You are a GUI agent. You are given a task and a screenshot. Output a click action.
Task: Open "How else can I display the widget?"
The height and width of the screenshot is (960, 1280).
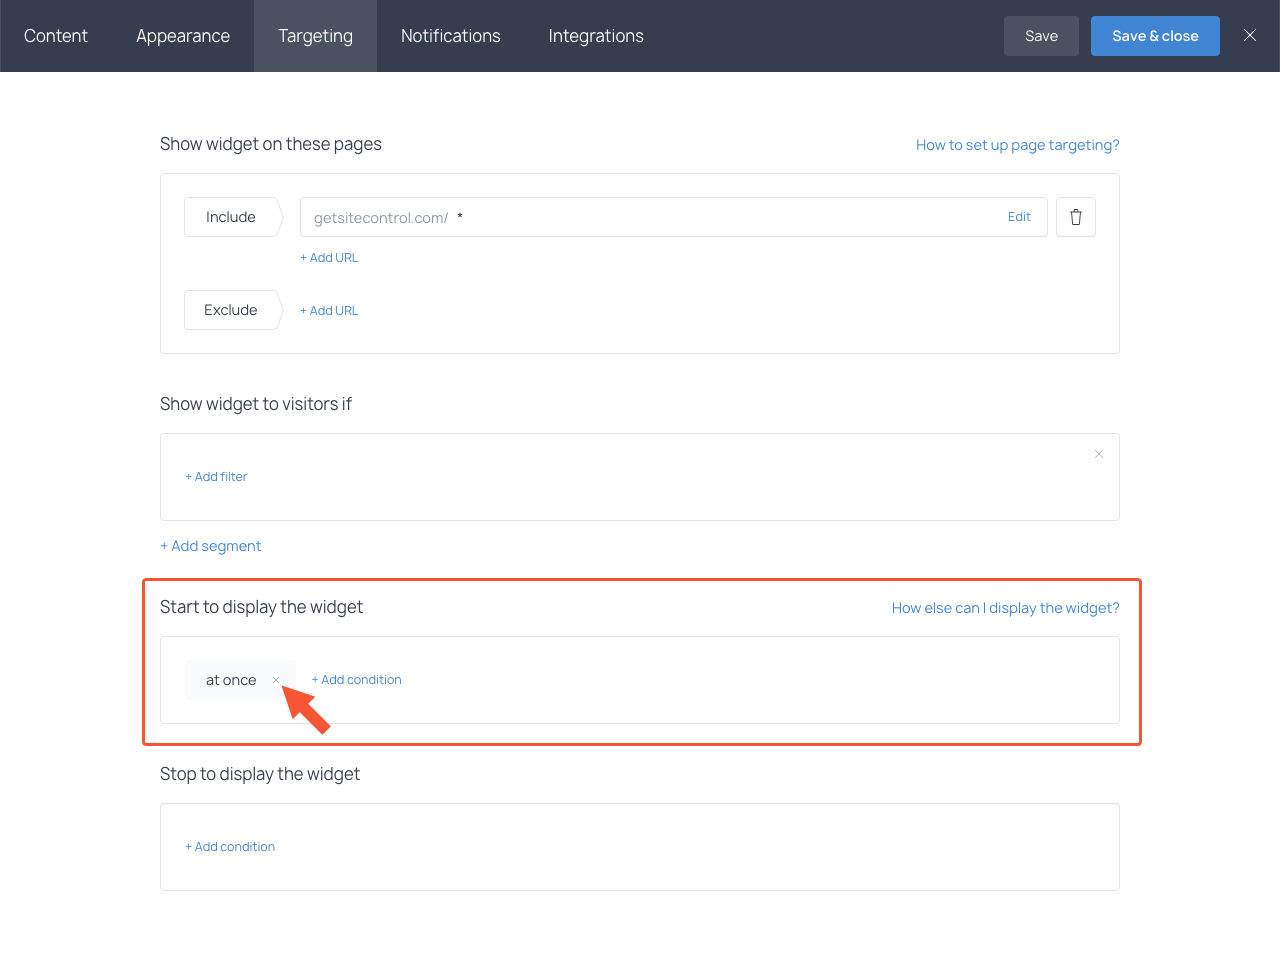click(1005, 607)
